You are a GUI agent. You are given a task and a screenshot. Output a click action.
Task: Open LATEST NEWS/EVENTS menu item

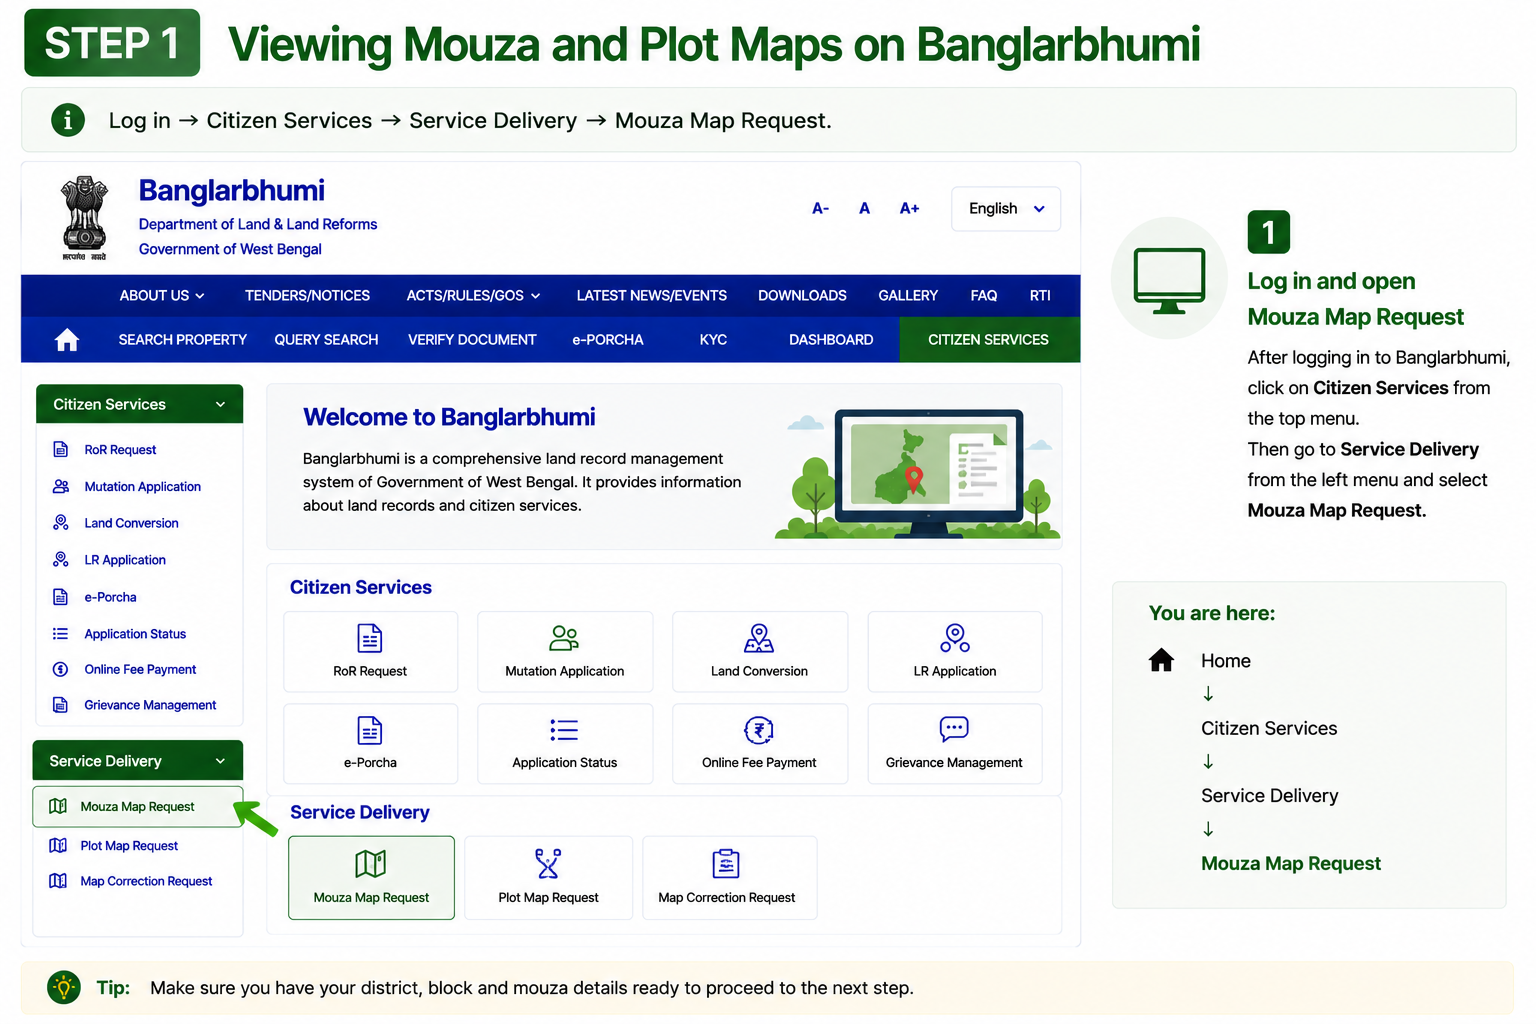(652, 296)
